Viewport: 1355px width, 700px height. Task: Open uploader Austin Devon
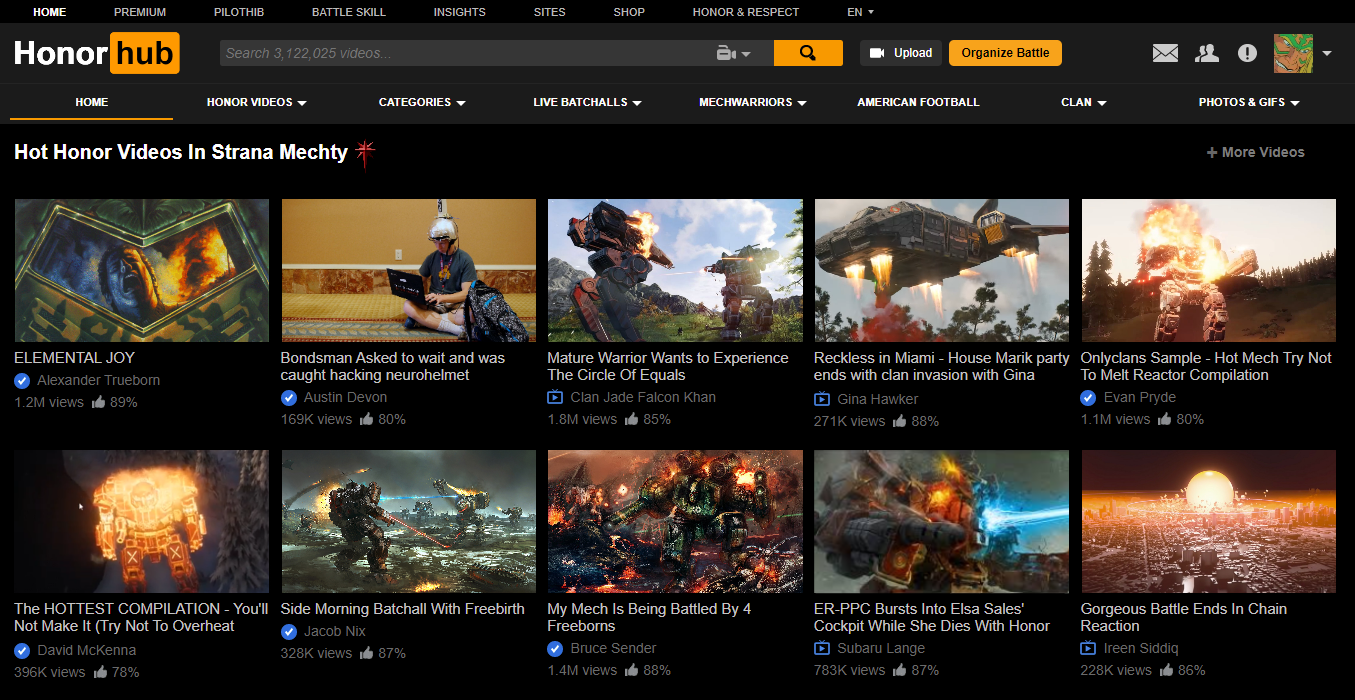tap(345, 397)
